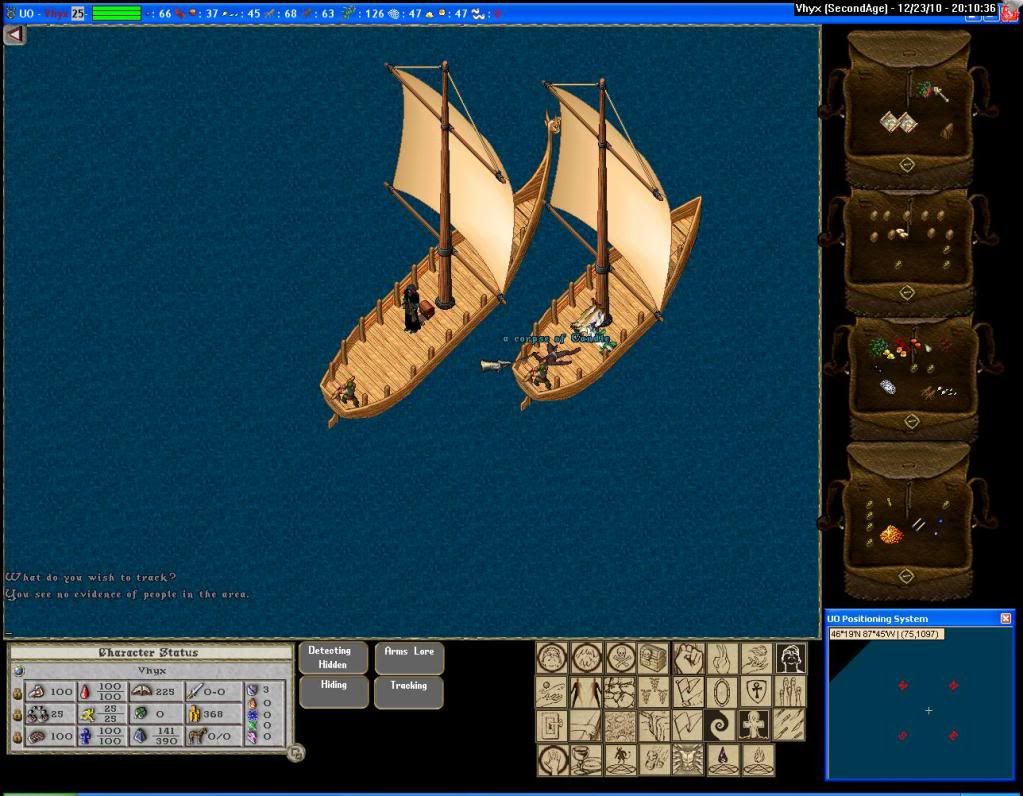This screenshot has height=796, width=1023.
Task: Click the dark water drop elemental spell icon
Action: pos(722,759)
